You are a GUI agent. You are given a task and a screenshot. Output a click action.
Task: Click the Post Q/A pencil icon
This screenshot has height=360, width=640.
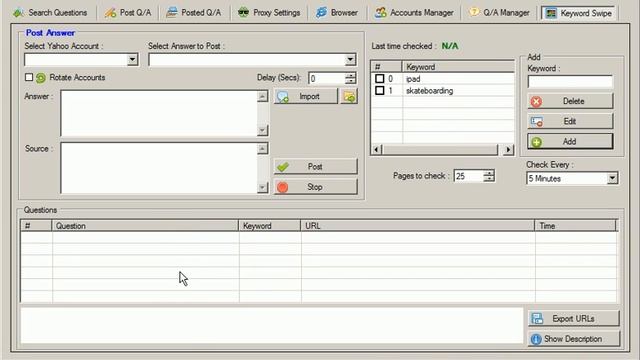[x=110, y=13]
